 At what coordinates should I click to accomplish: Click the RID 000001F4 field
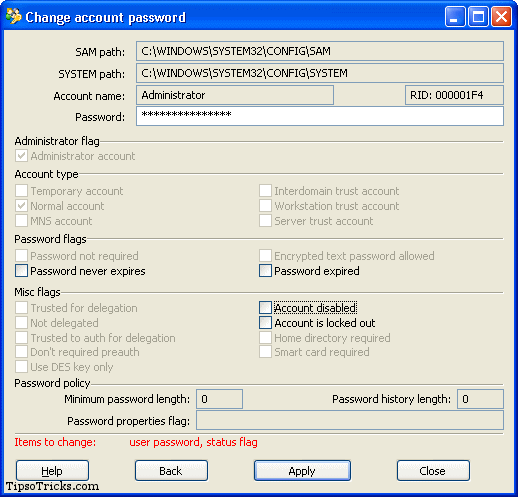pyautogui.click(x=454, y=95)
